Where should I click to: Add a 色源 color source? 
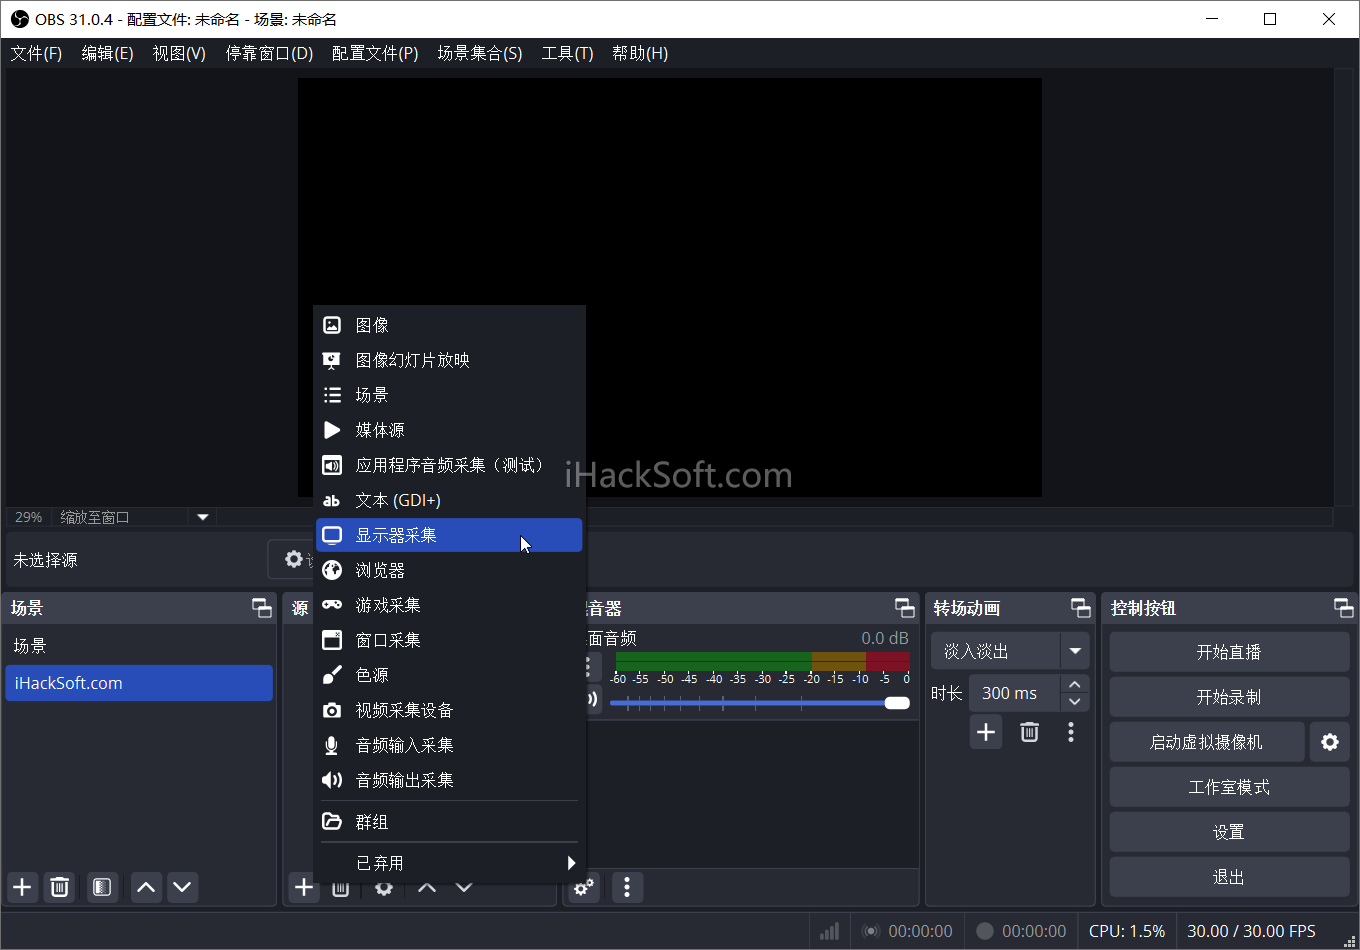click(x=449, y=675)
